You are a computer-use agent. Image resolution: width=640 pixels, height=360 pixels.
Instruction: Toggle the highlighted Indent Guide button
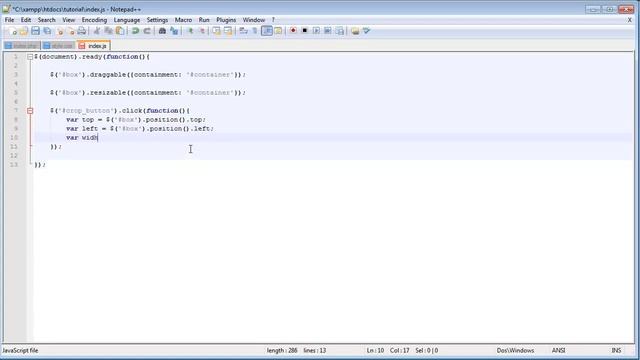pyautogui.click(x=267, y=31)
